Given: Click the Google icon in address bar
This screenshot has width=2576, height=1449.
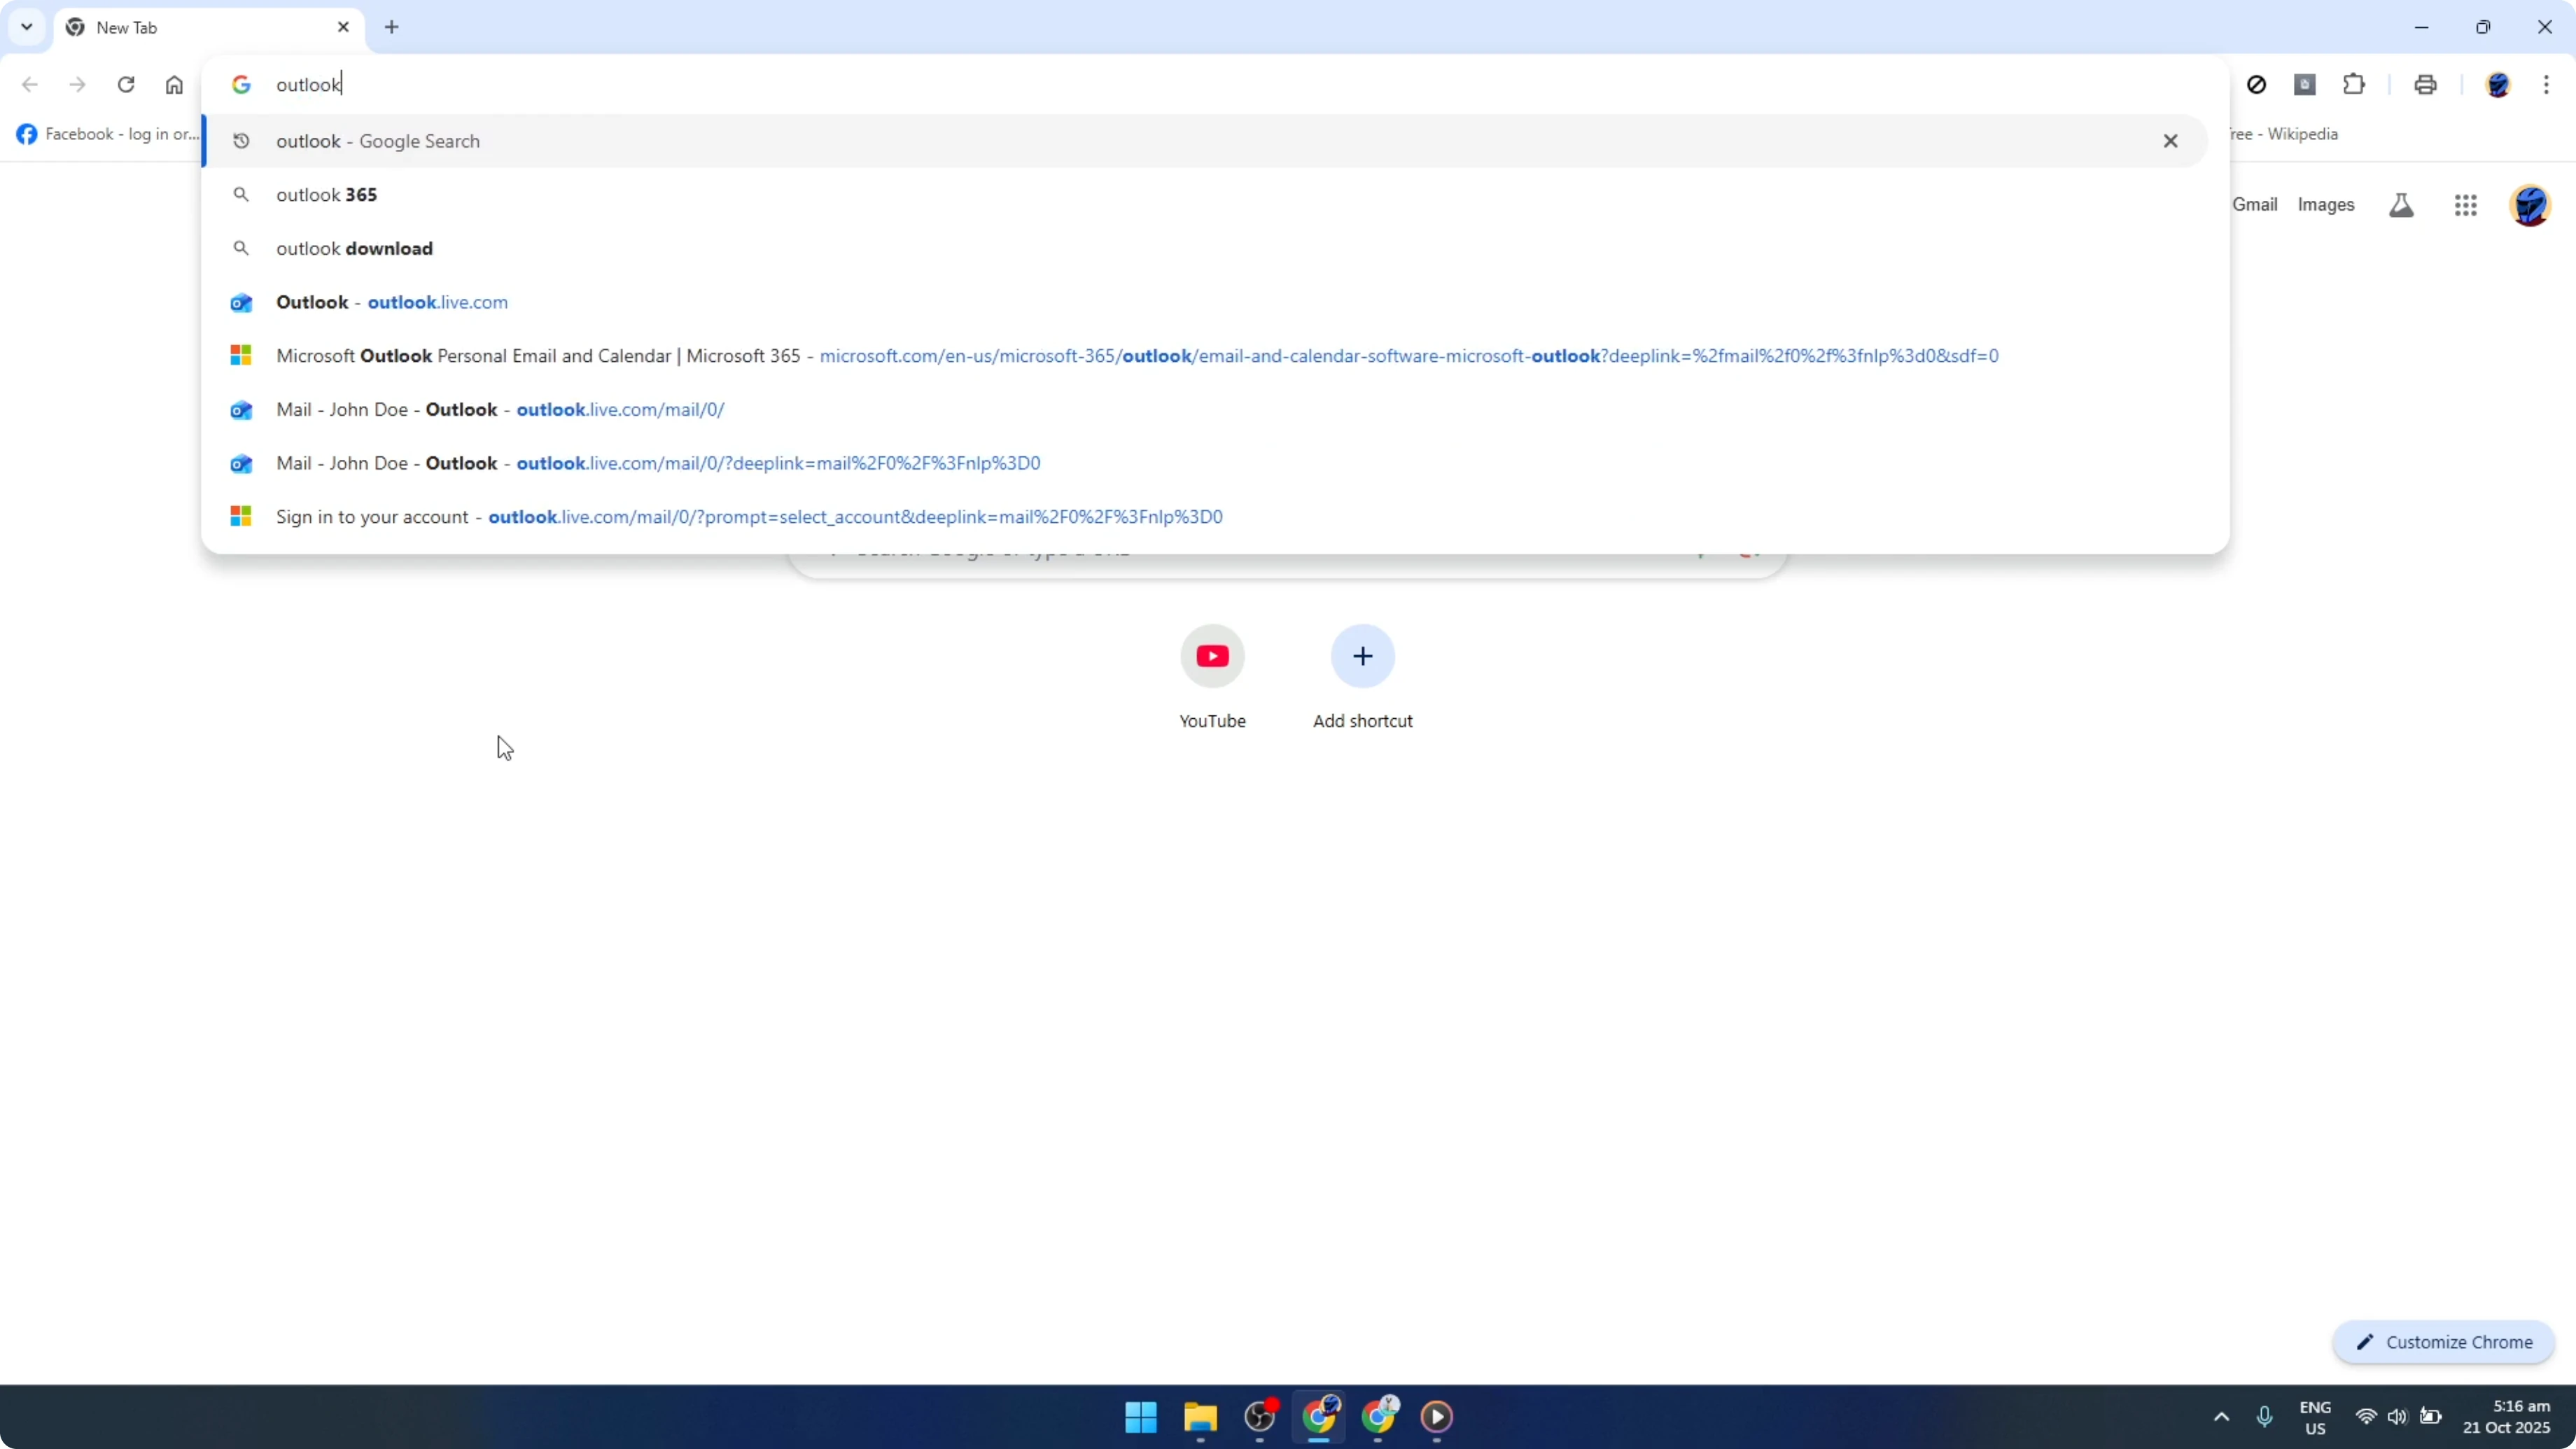Looking at the screenshot, I should pos(241,85).
